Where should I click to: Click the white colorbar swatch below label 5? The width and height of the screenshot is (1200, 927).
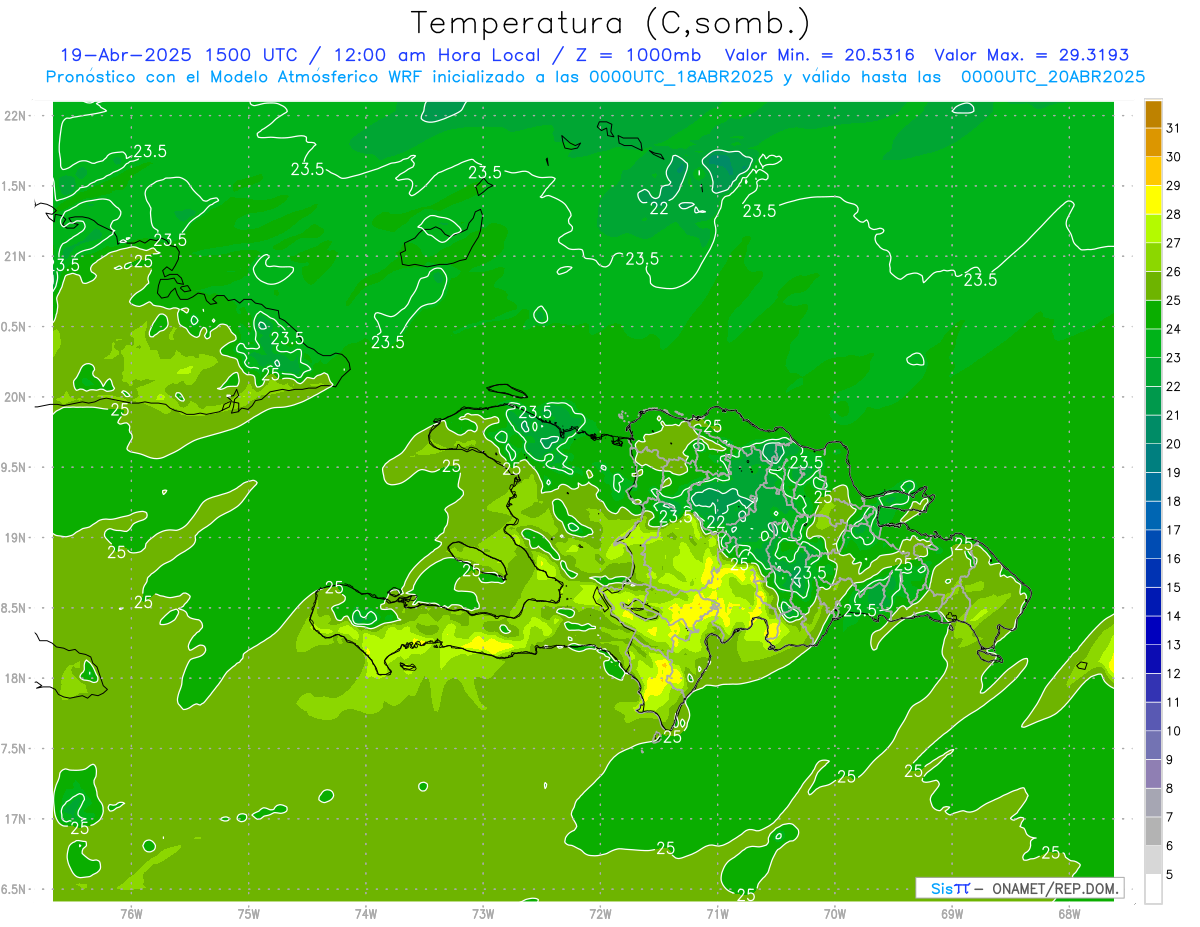(x=1153, y=889)
